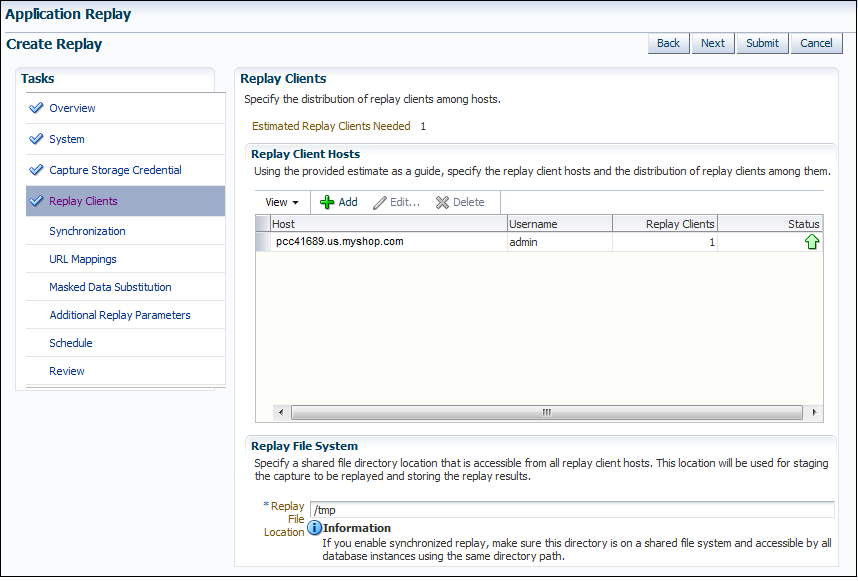Image resolution: width=858 pixels, height=581 pixels.
Task: Click the horizontal scrollbar thumb
Action: (547, 412)
